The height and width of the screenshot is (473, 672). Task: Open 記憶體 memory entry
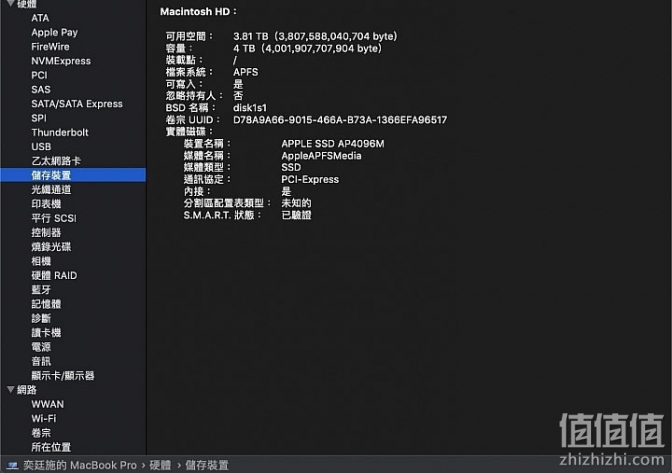click(x=46, y=304)
